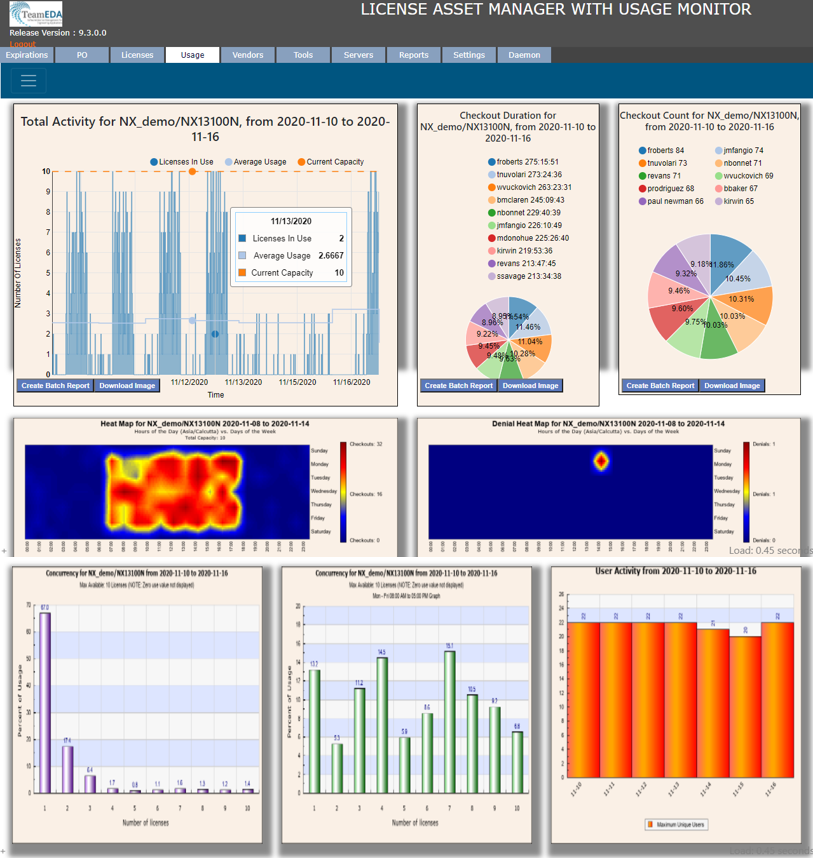Download Image of Checkout Count chart
Image resolution: width=813 pixels, height=858 pixels.
tap(733, 385)
